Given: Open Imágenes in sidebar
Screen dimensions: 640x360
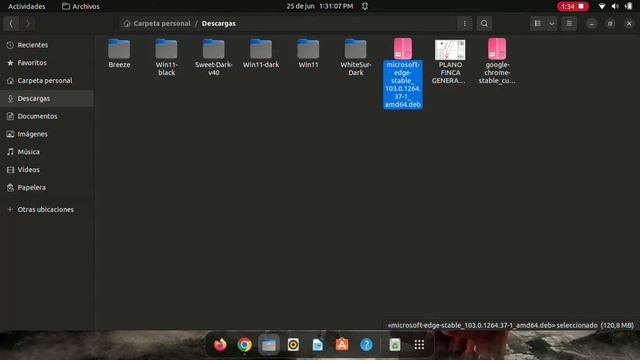Looking at the screenshot, I should tap(47, 134).
